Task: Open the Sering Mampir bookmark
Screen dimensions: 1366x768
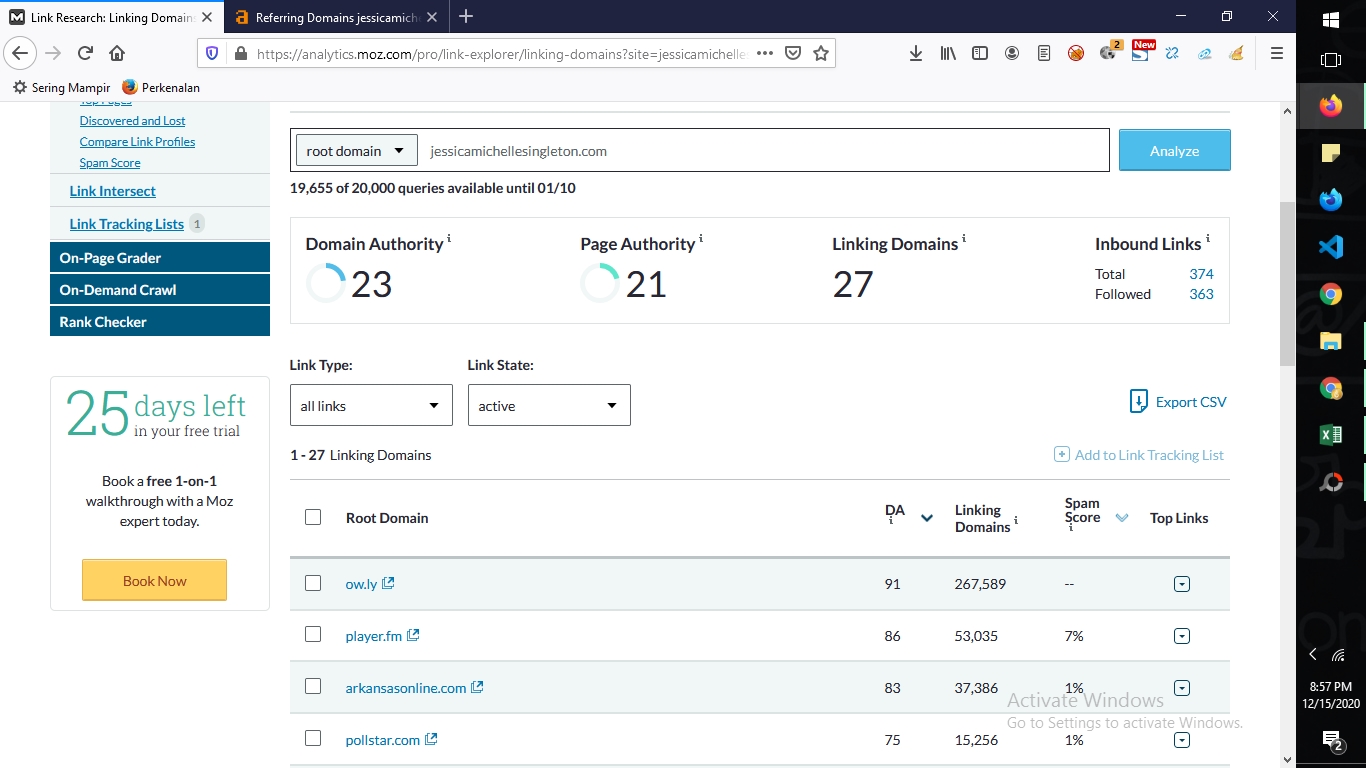Action: click(61, 88)
